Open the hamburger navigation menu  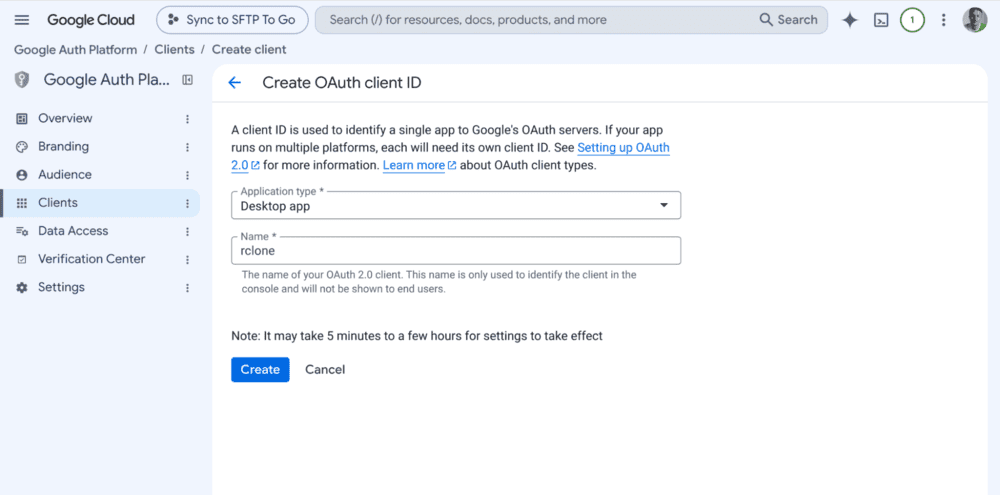22,20
